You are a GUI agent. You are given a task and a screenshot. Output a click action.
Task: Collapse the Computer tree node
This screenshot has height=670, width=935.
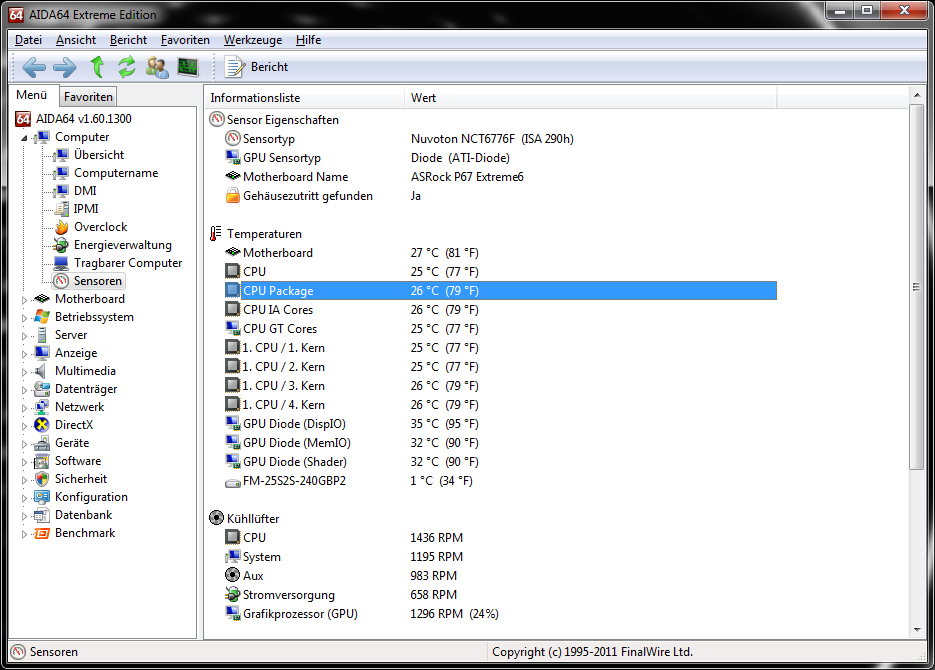(24, 138)
